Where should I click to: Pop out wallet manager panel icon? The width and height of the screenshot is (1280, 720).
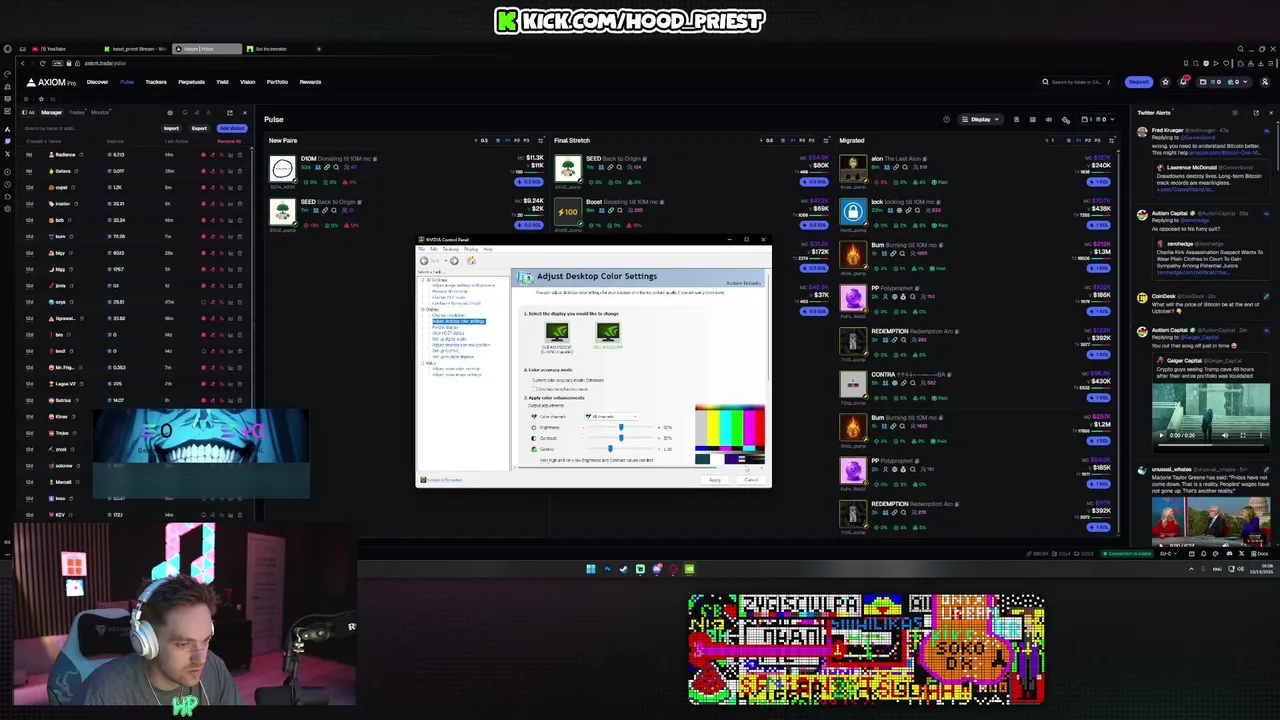point(230,112)
